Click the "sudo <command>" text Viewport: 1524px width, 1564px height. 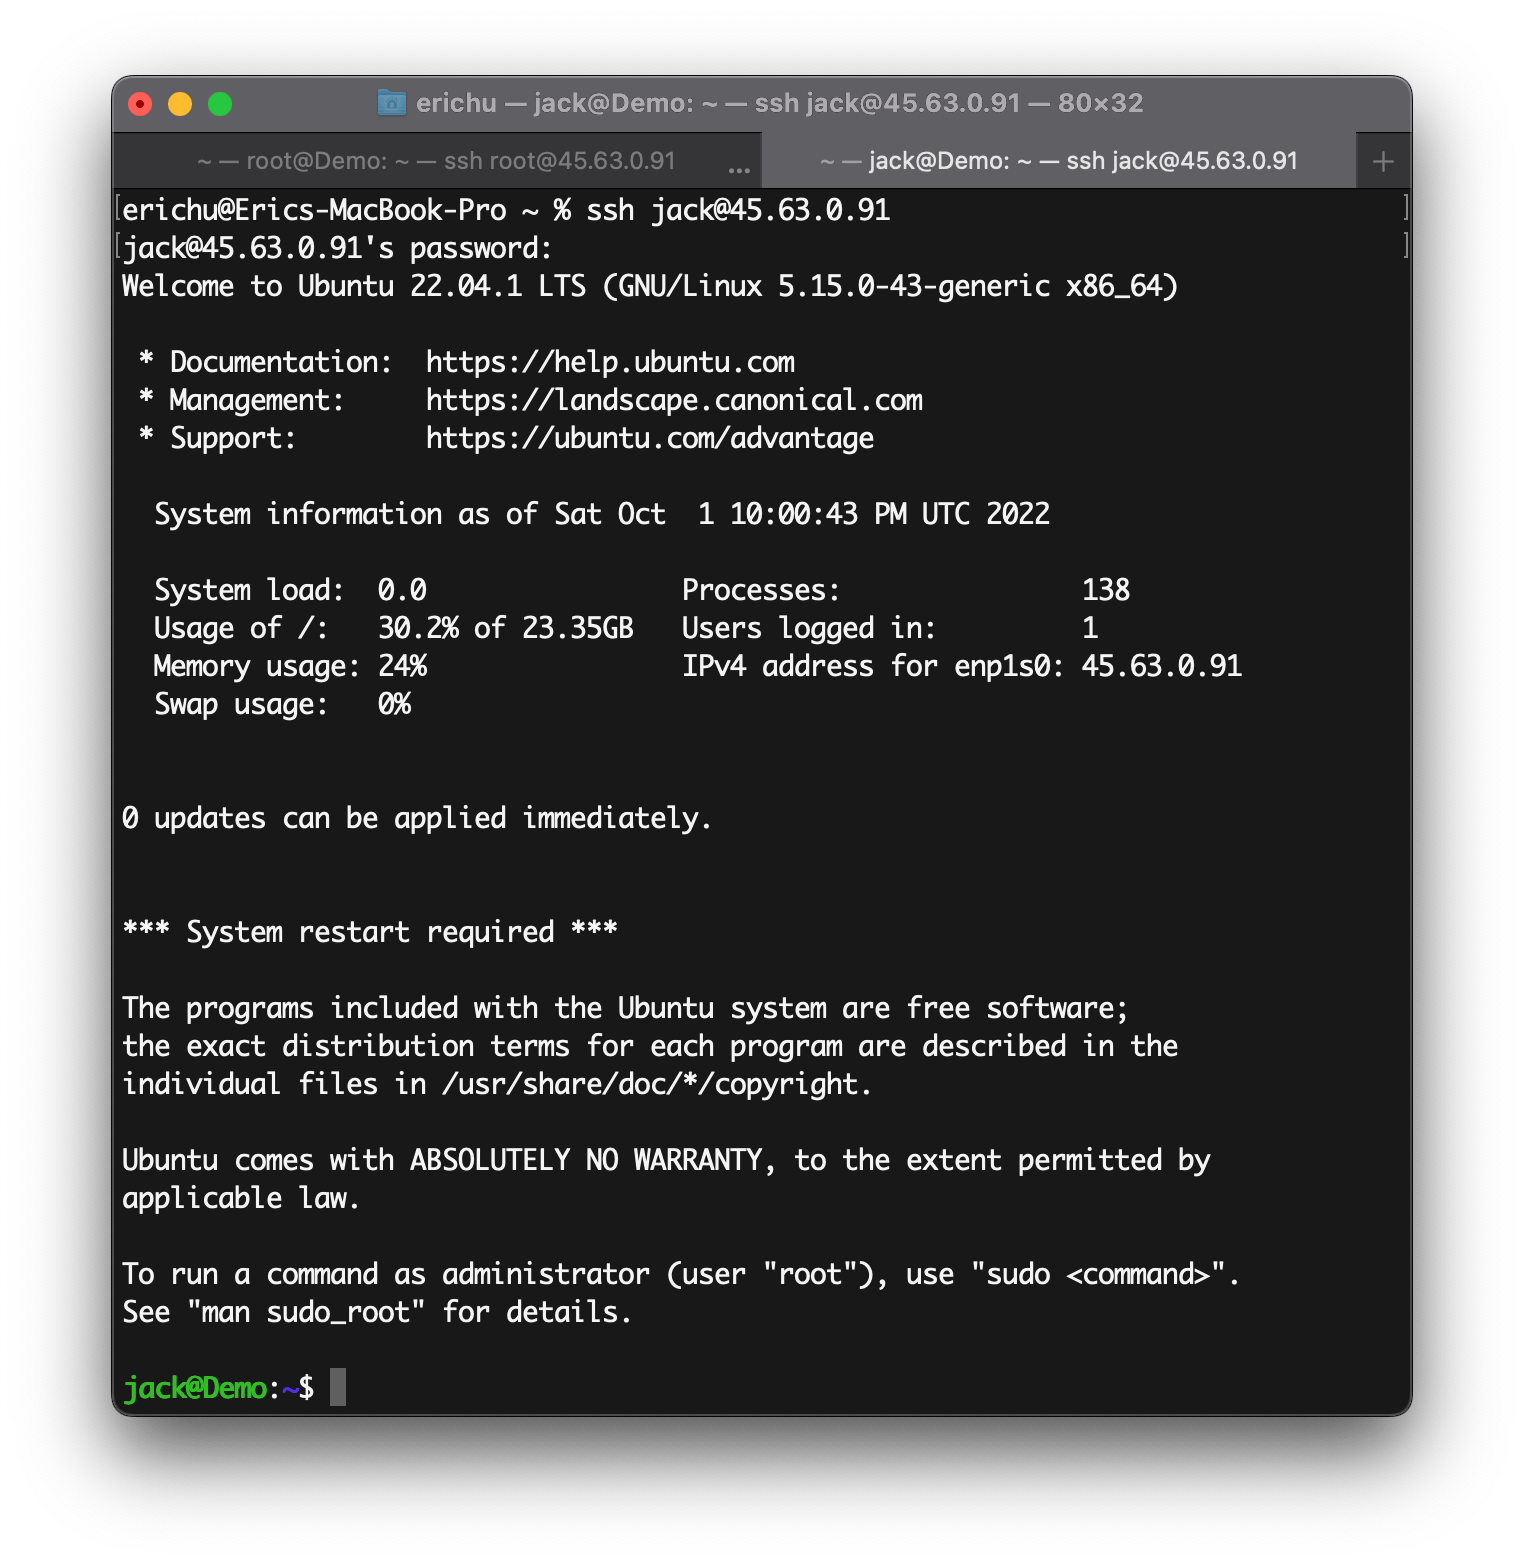(1098, 1274)
